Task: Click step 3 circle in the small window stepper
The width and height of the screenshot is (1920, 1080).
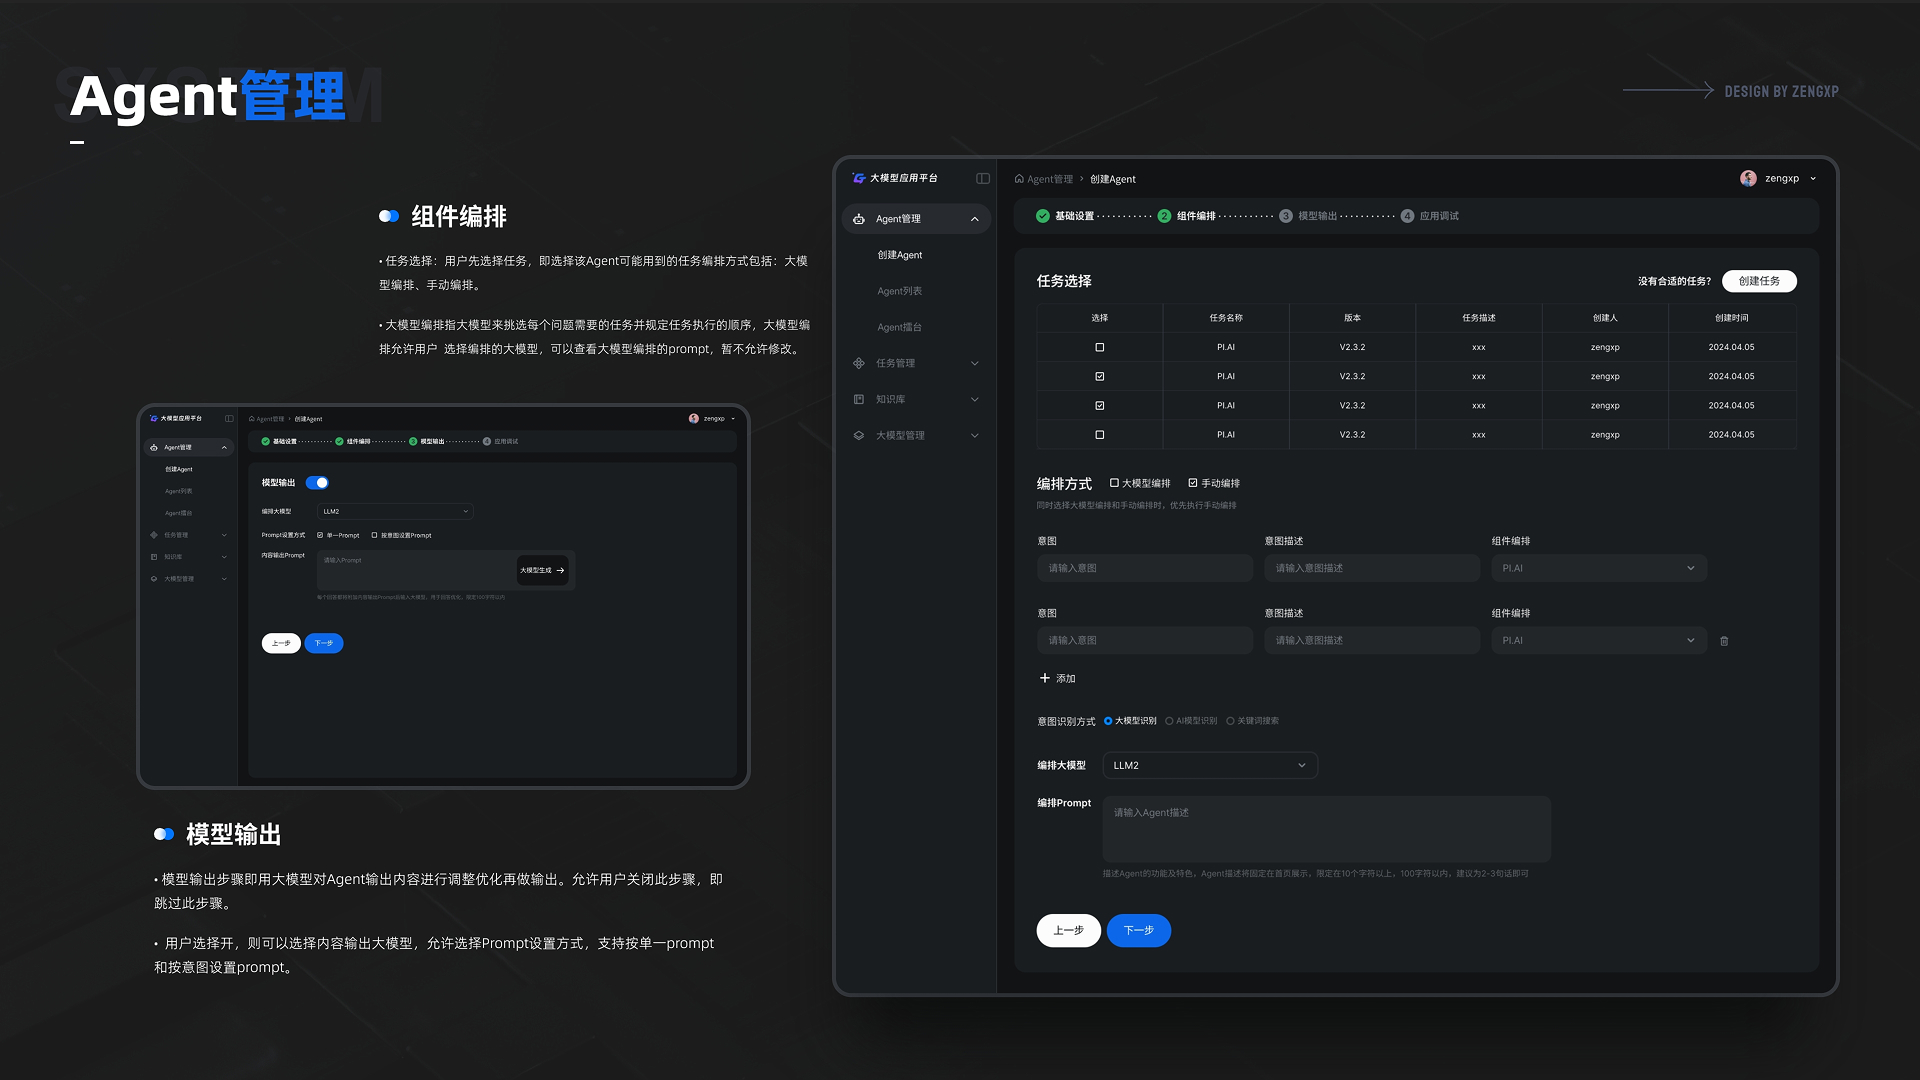Action: tap(413, 441)
